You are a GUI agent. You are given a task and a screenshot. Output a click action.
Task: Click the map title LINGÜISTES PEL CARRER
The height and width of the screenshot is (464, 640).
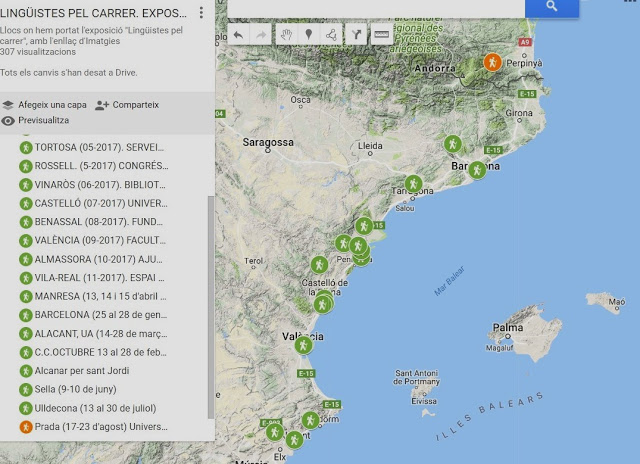point(93,13)
